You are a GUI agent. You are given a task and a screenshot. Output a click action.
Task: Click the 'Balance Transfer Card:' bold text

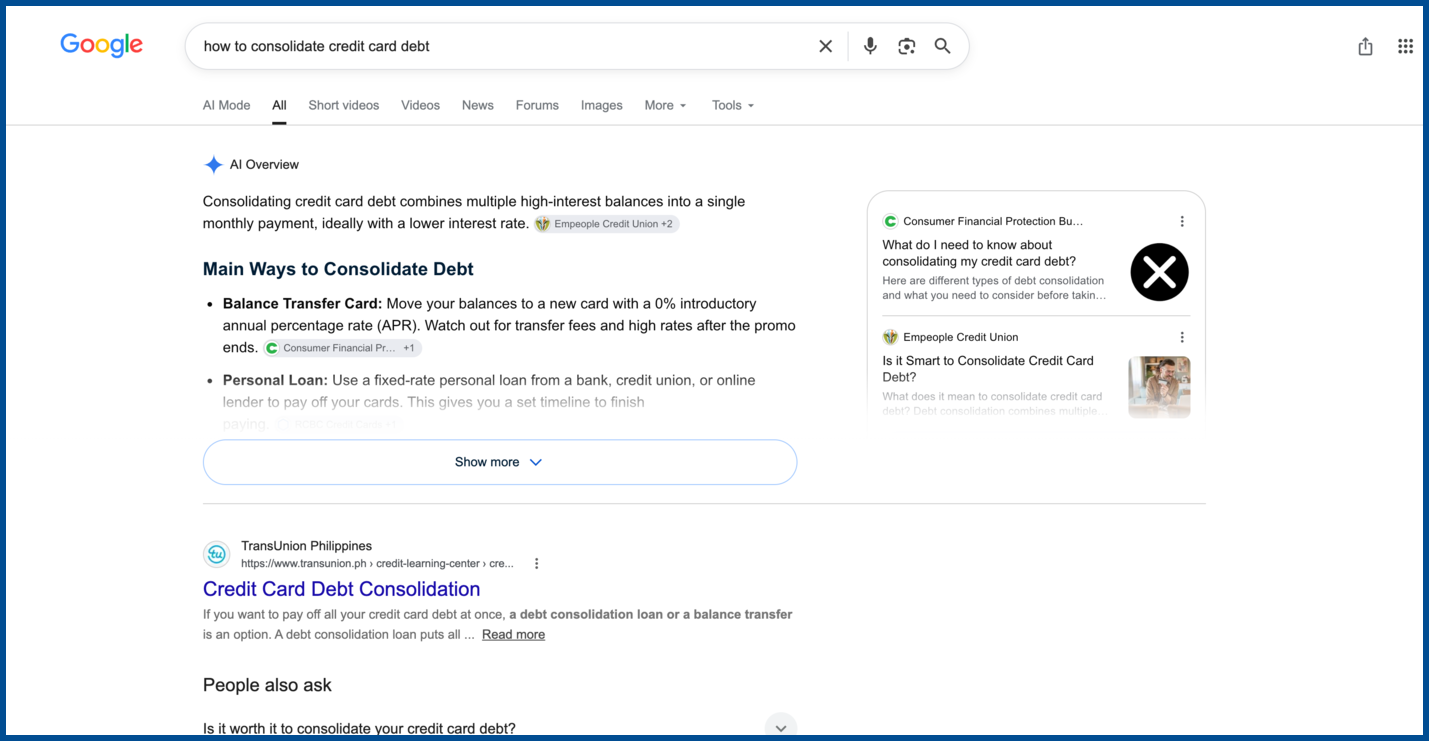(x=302, y=304)
